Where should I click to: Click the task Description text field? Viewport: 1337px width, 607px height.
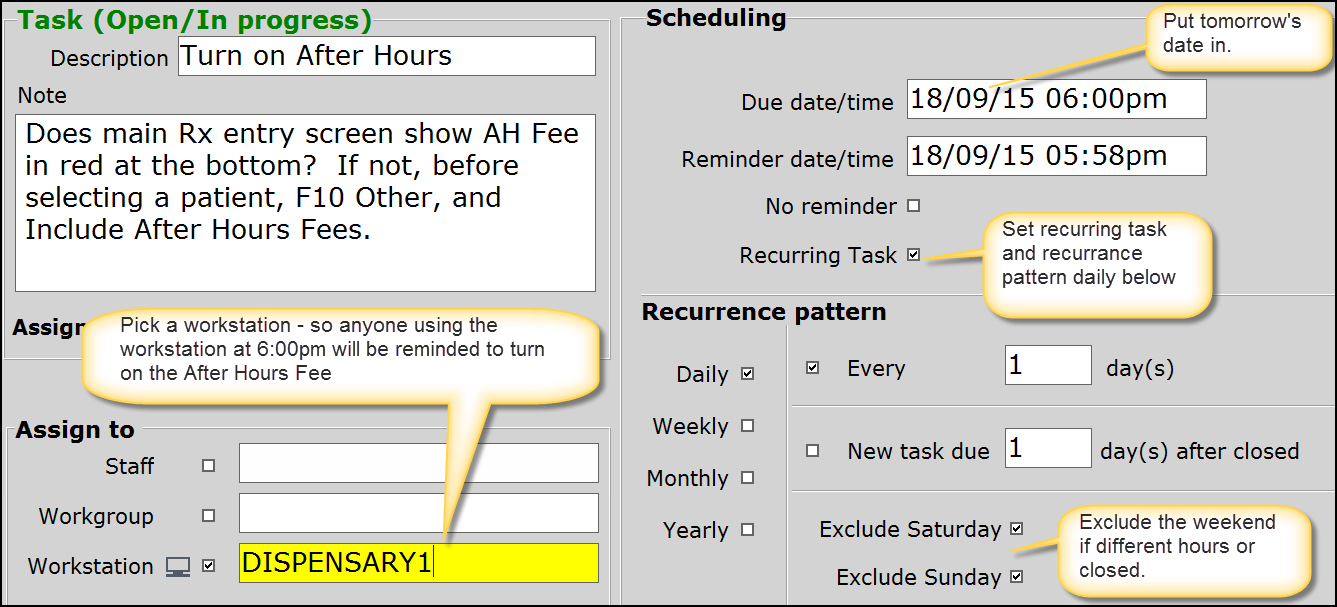click(x=386, y=56)
